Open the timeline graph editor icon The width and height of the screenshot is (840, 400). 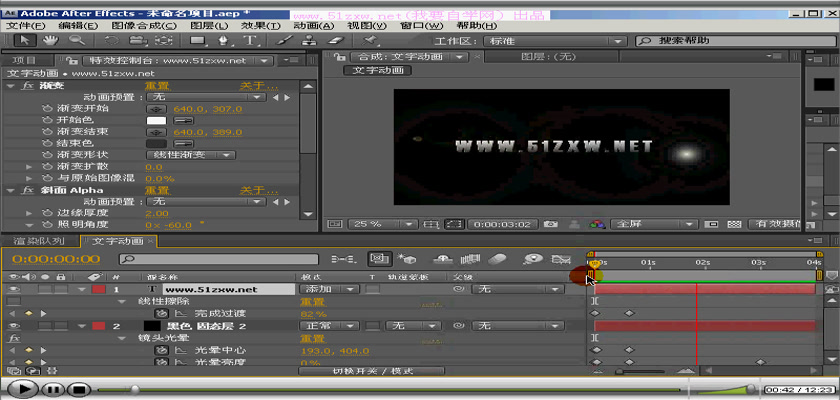(561, 259)
